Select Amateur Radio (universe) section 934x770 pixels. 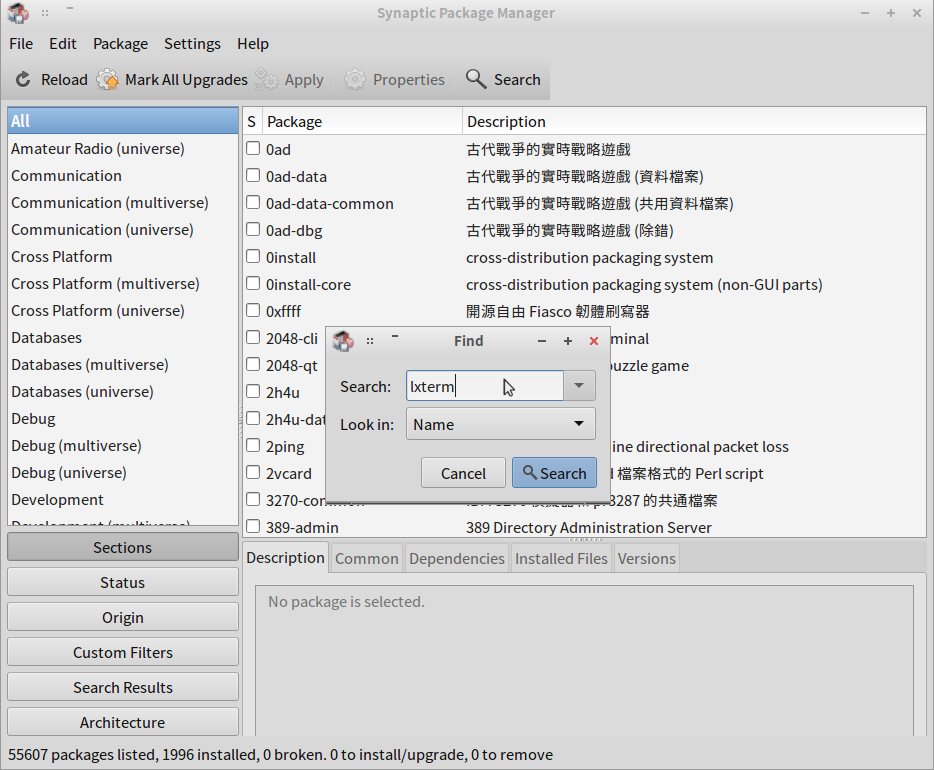(123, 148)
